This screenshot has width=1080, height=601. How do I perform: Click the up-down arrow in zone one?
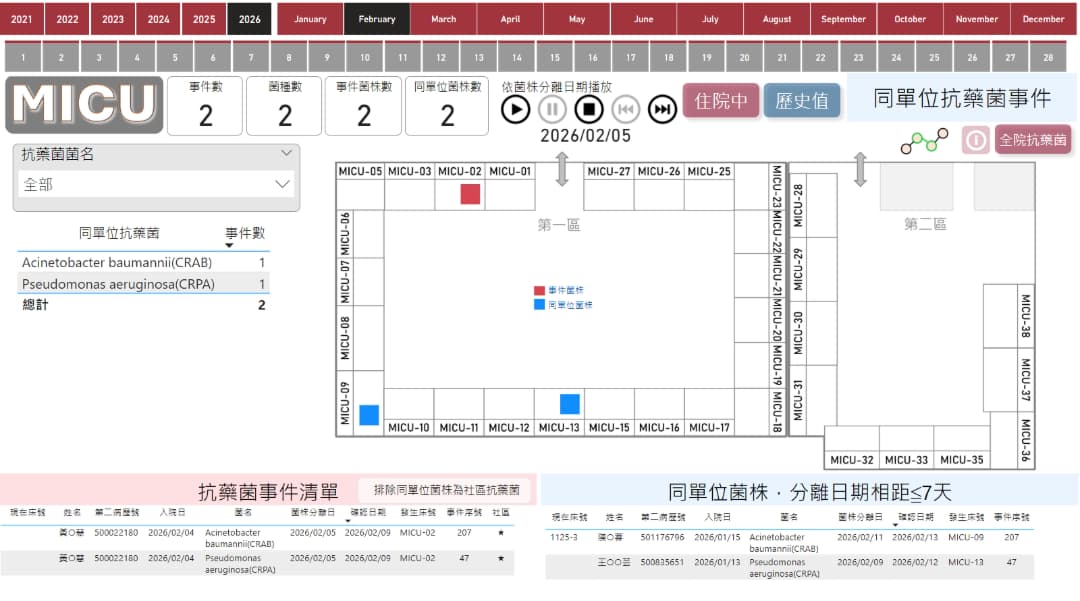tap(562, 169)
